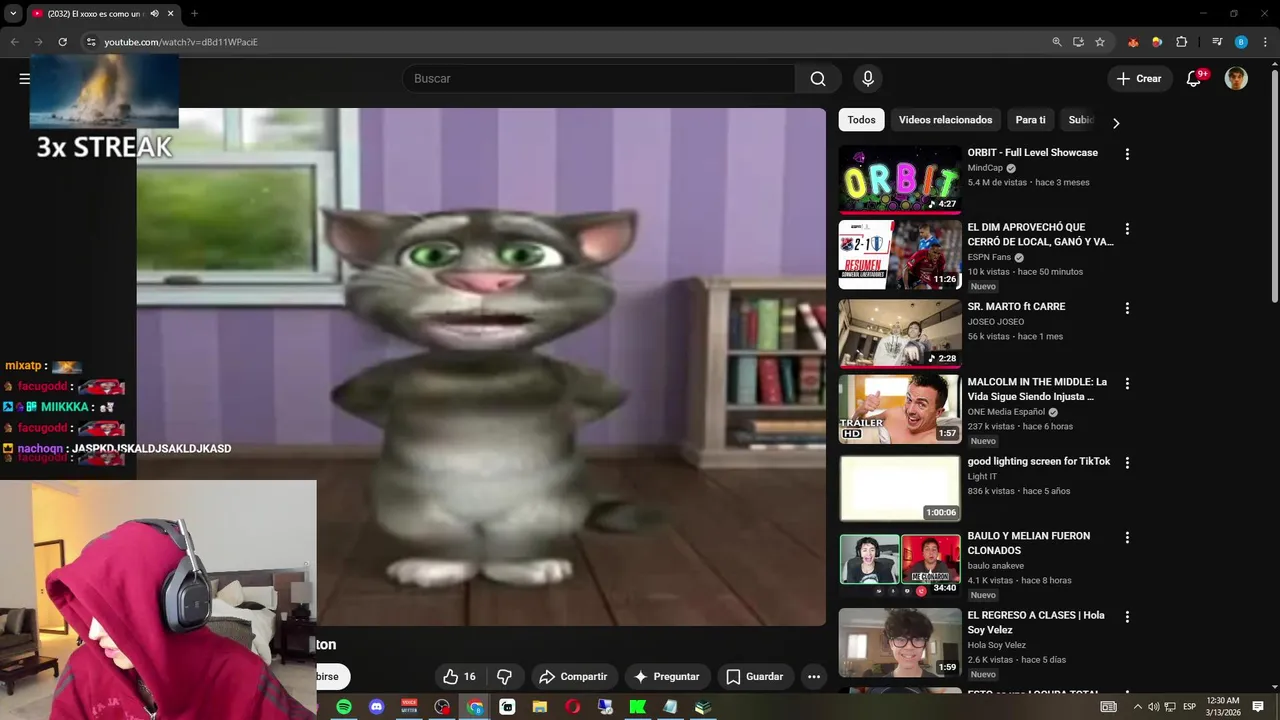Click ESP language indicator in tray

1189,707
